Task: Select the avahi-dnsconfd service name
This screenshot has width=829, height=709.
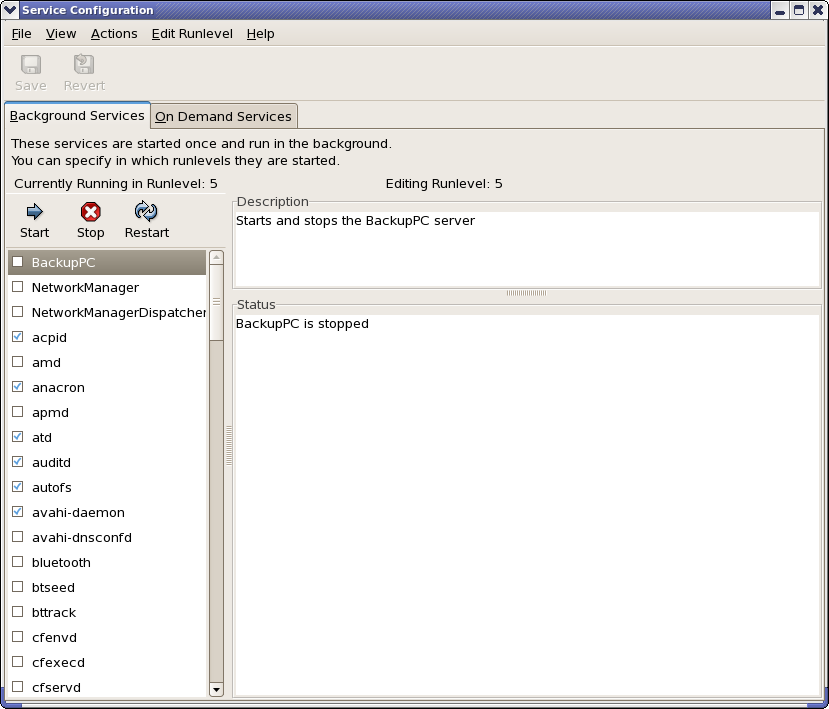Action: coord(82,538)
